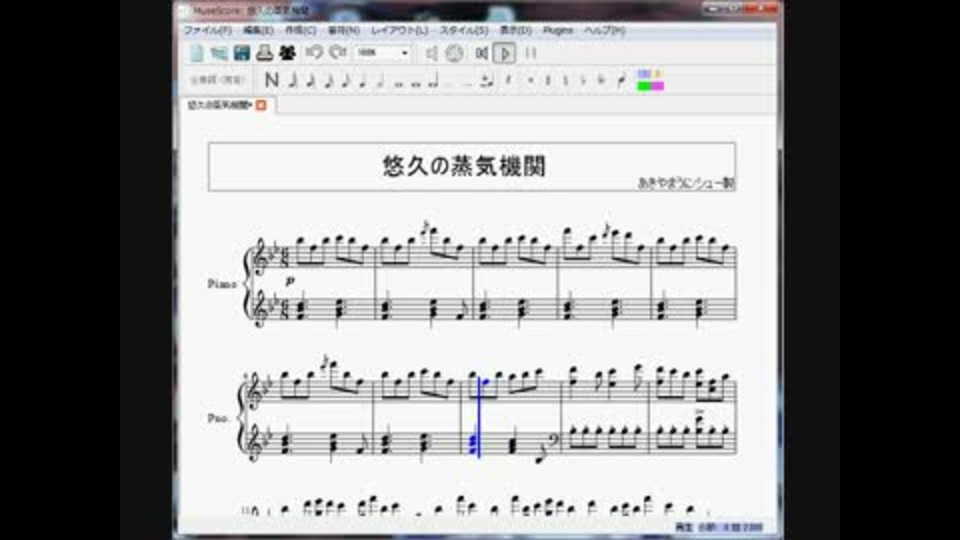Switch to the 悠久の蒸気機関 score tab

point(220,105)
